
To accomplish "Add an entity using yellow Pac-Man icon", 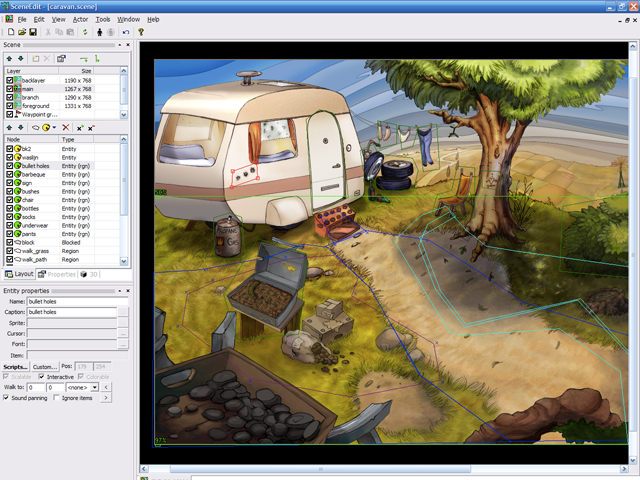I will click(46, 128).
